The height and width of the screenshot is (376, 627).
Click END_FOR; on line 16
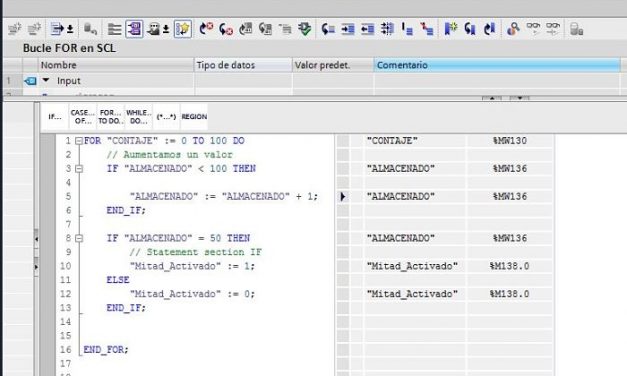[106, 350]
